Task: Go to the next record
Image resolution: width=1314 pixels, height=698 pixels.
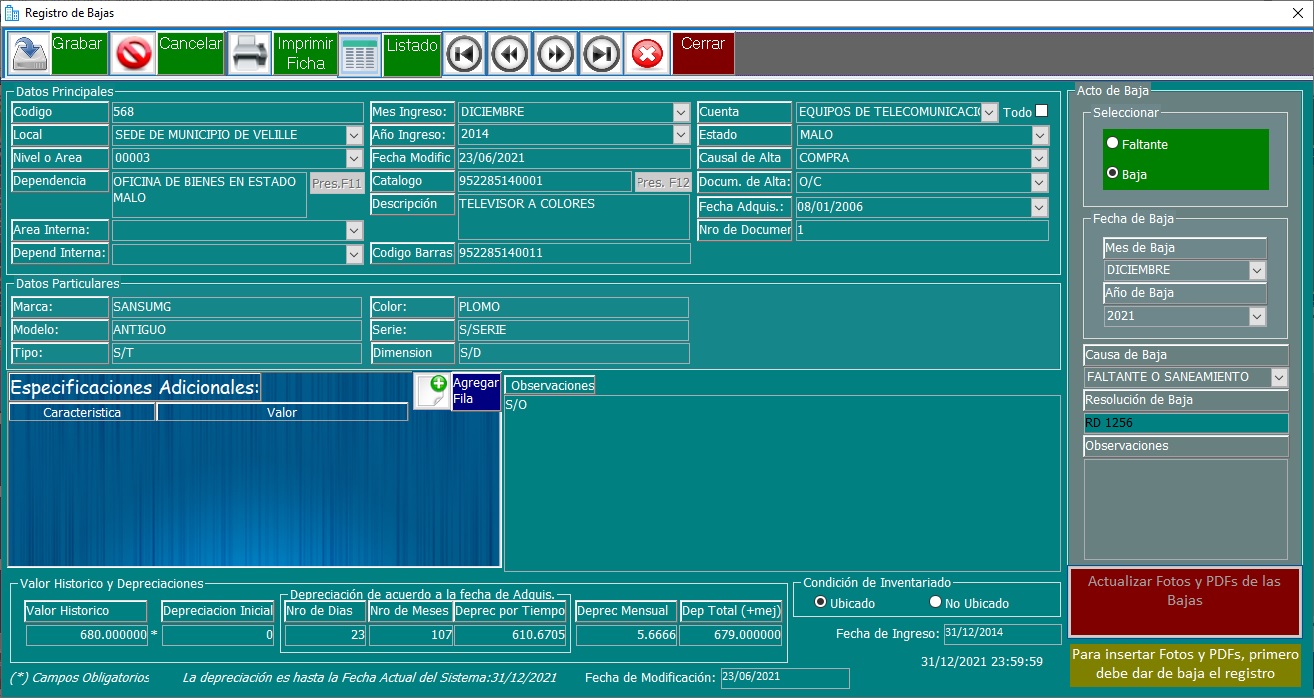Action: 555,53
